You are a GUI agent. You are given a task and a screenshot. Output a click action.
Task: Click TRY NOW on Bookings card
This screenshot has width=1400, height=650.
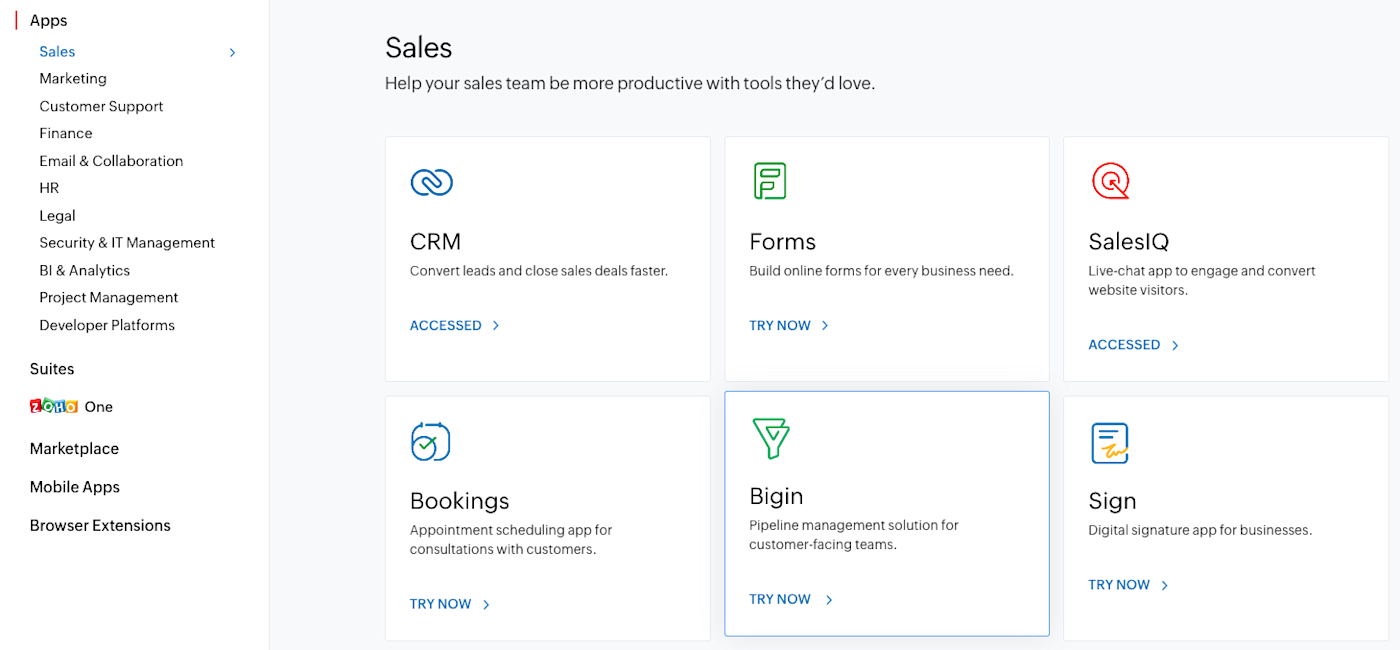tap(441, 605)
